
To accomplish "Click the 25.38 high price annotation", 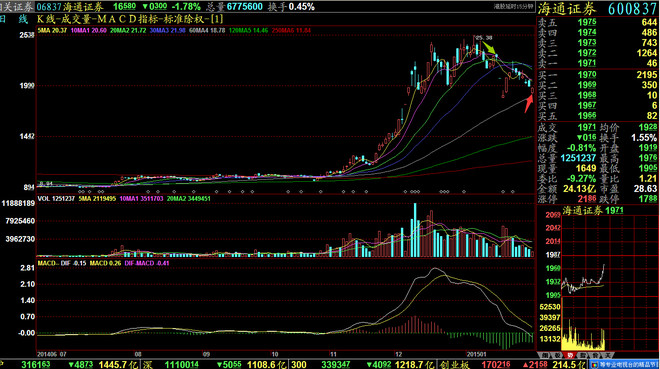I will (484, 38).
